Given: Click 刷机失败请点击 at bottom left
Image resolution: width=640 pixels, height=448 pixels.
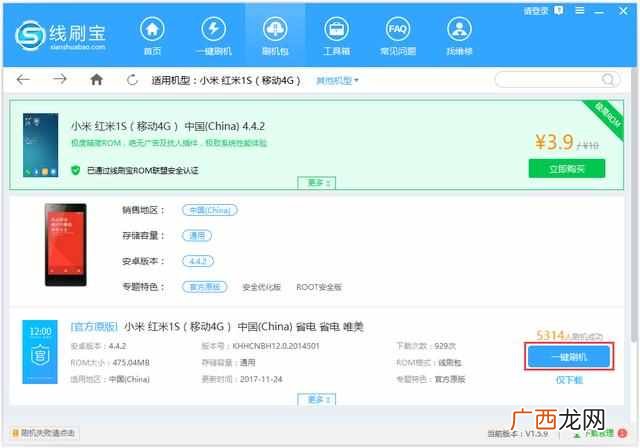Looking at the screenshot, I should [44, 433].
